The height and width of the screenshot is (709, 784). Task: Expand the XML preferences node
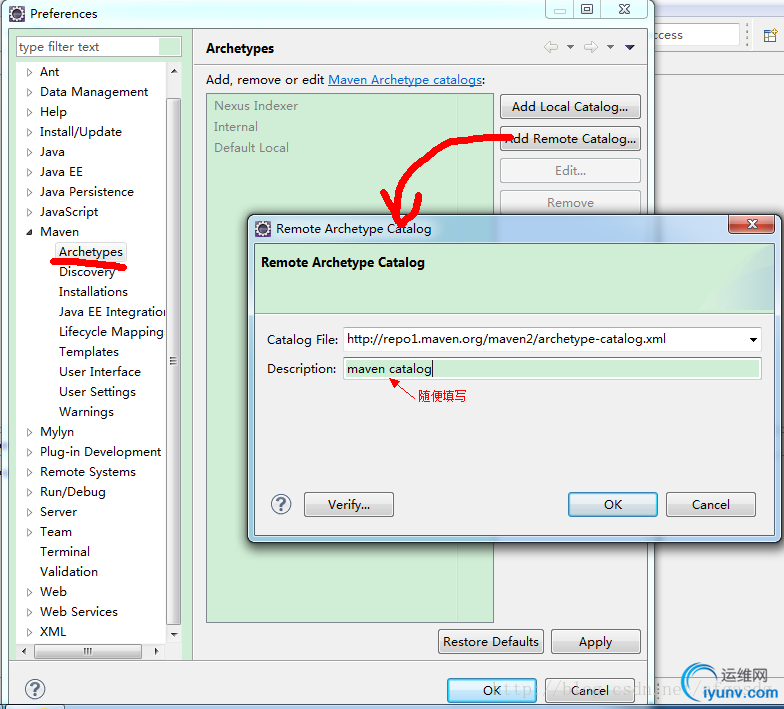[x=30, y=632]
